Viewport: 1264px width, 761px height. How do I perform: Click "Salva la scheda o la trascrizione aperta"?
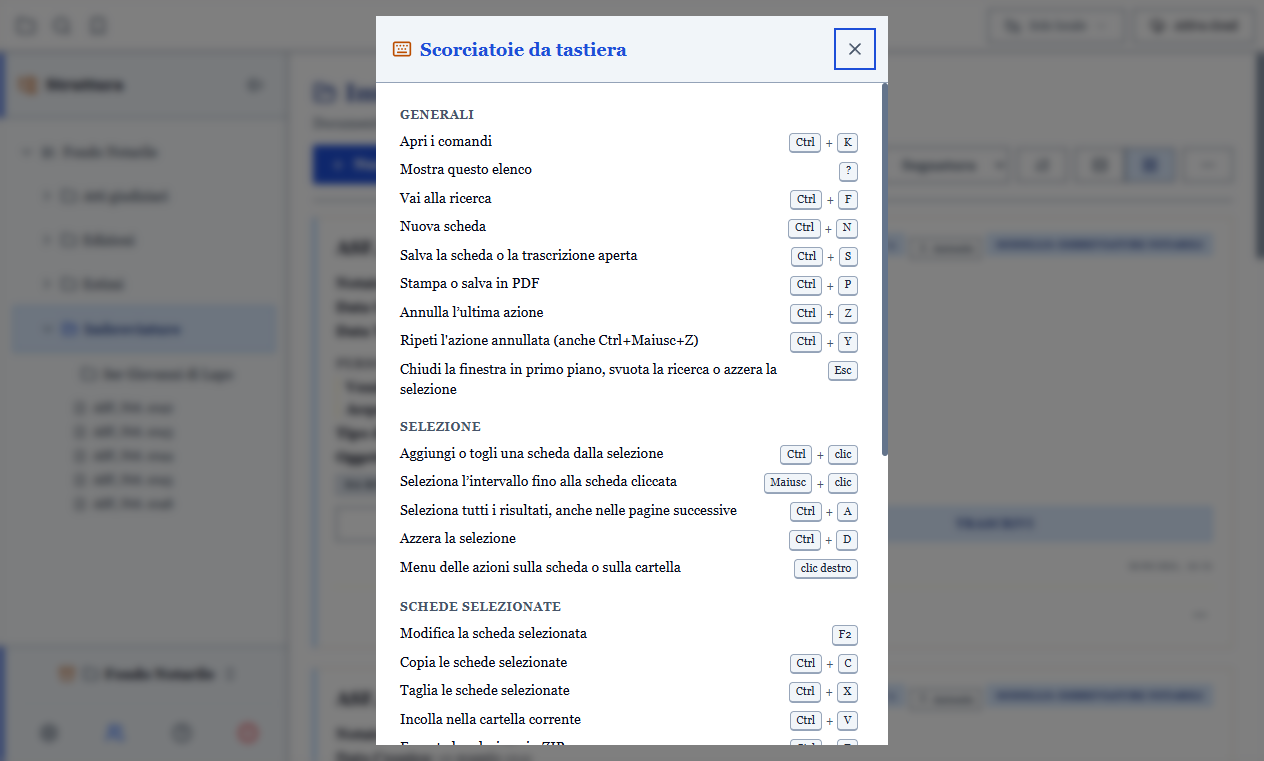pyautogui.click(x=519, y=256)
